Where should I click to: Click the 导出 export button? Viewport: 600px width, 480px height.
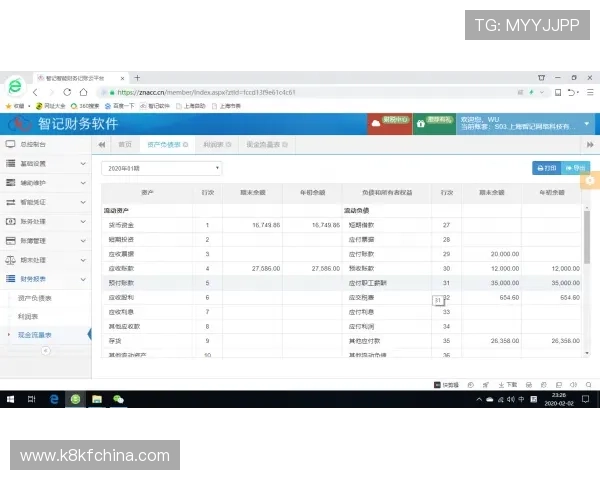[x=575, y=168]
